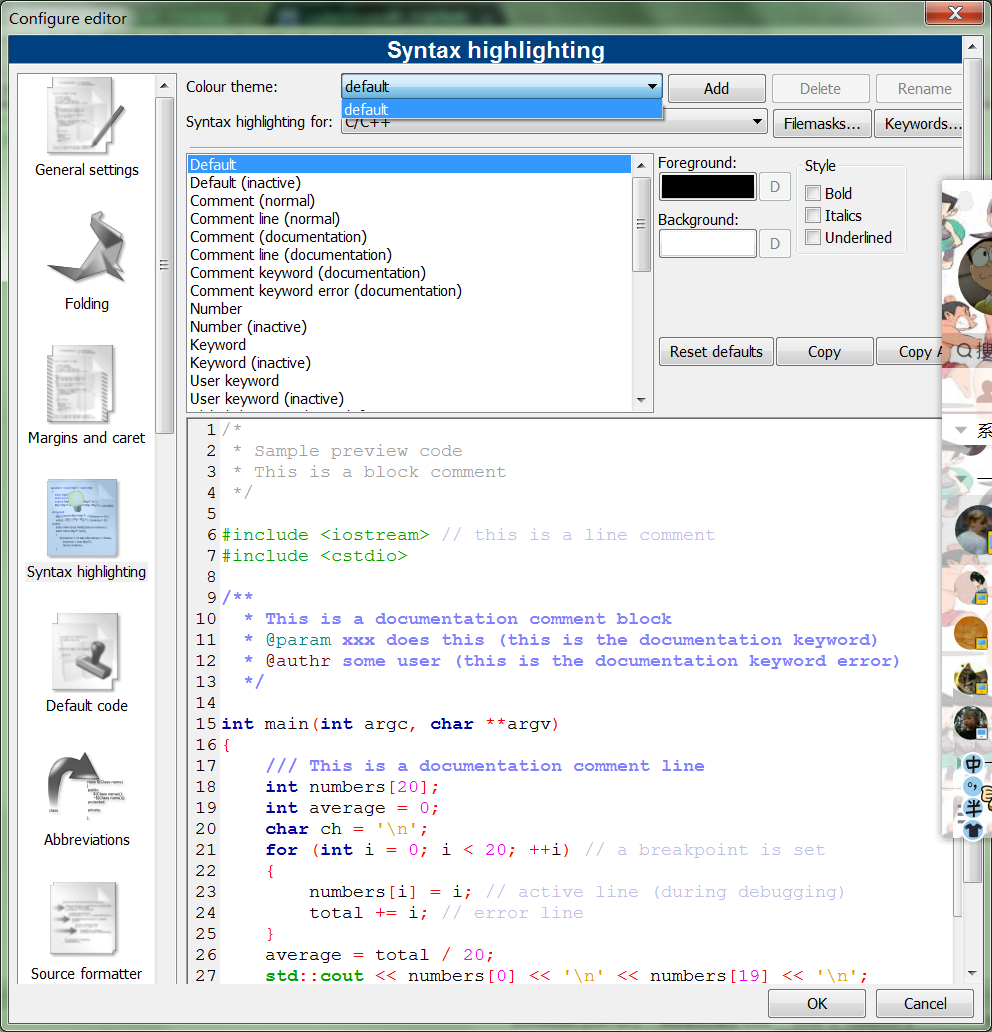992x1032 pixels.
Task: Pick the black Foreground colour swatch
Action: click(708, 187)
